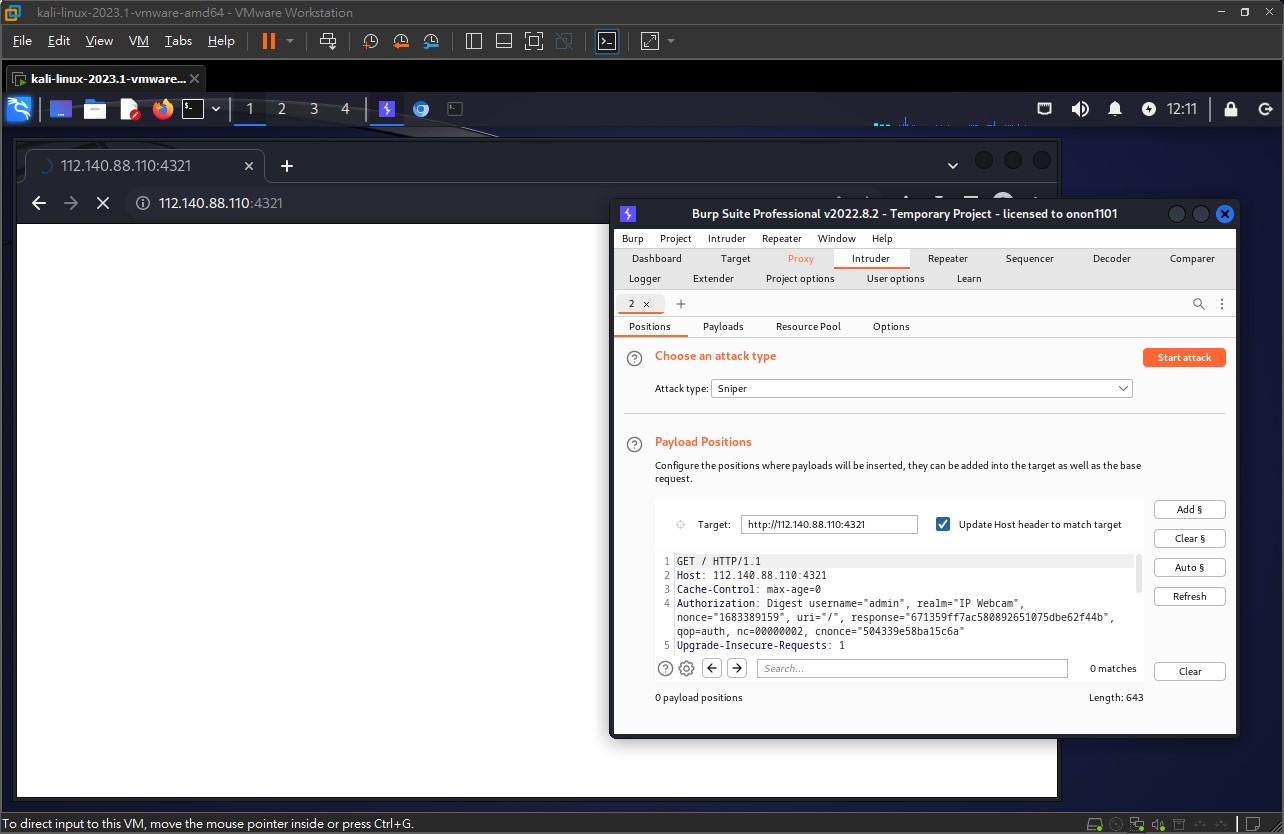Open the Payload Positions help icon

(x=634, y=444)
